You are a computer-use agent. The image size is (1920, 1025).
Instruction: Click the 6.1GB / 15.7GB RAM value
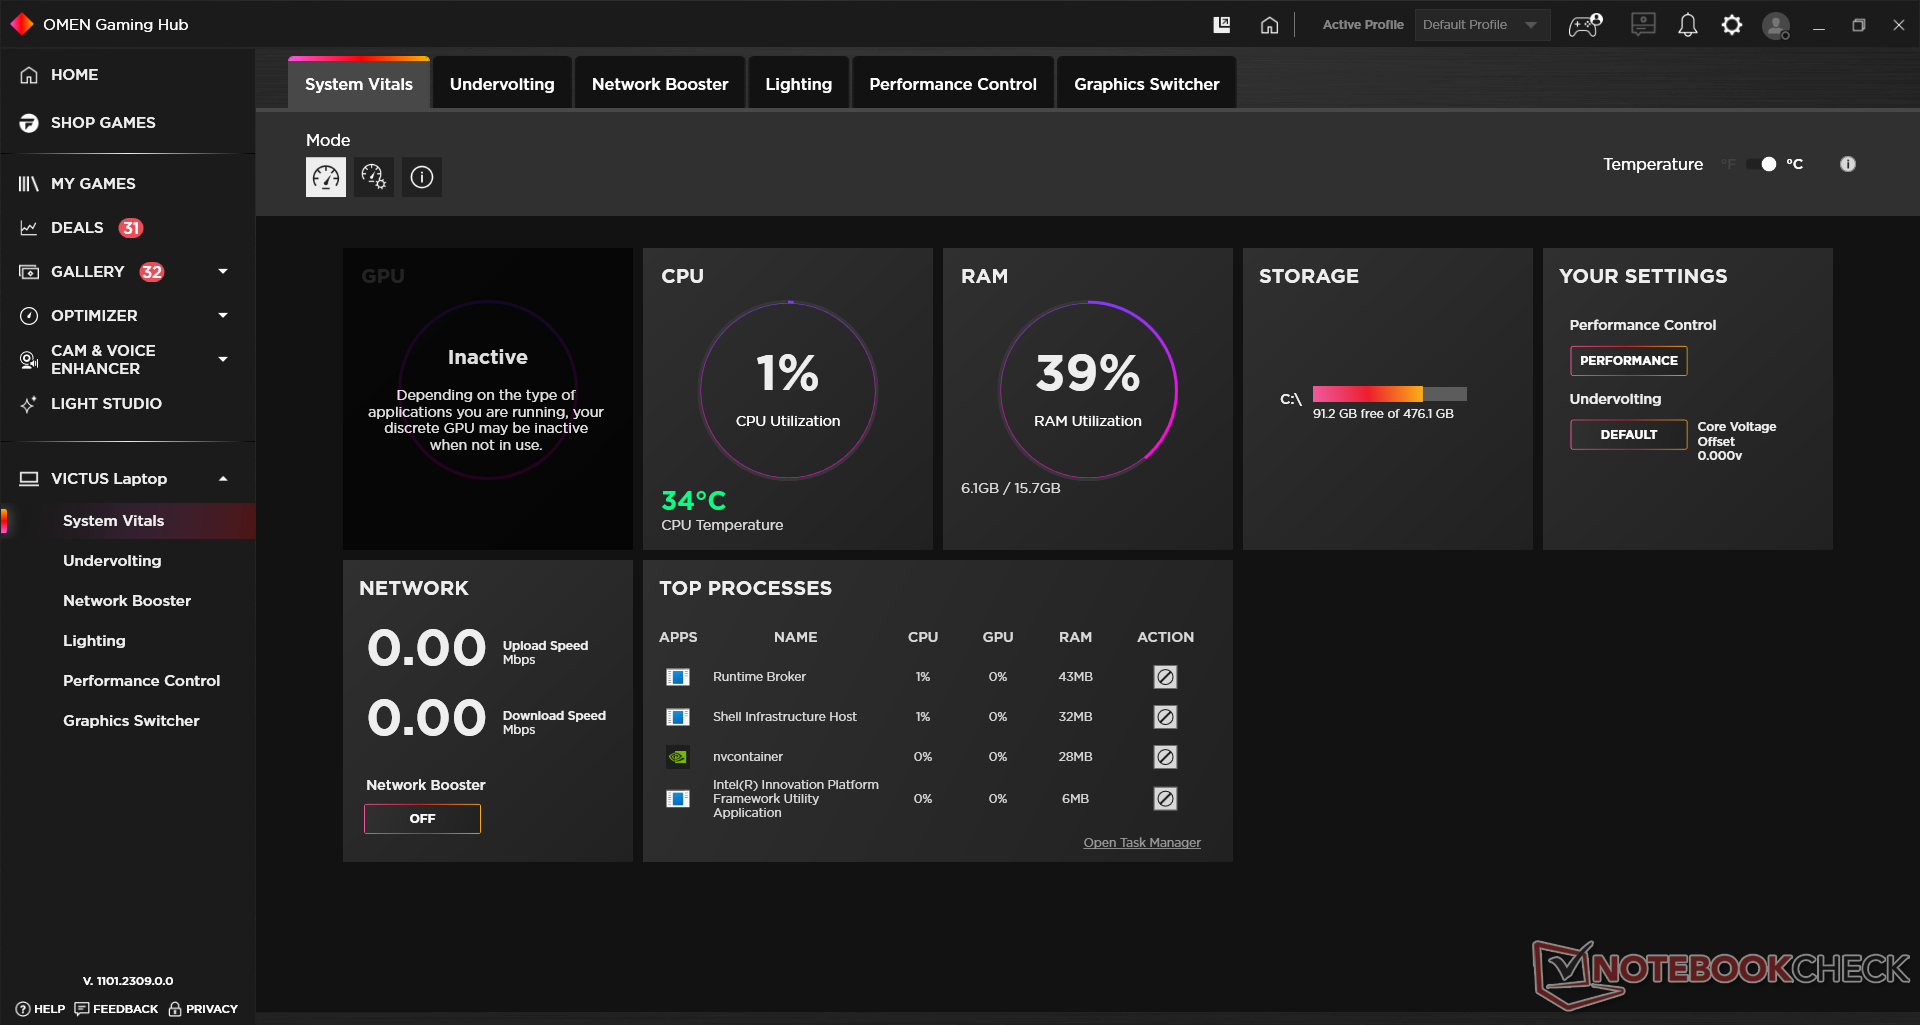click(1011, 488)
